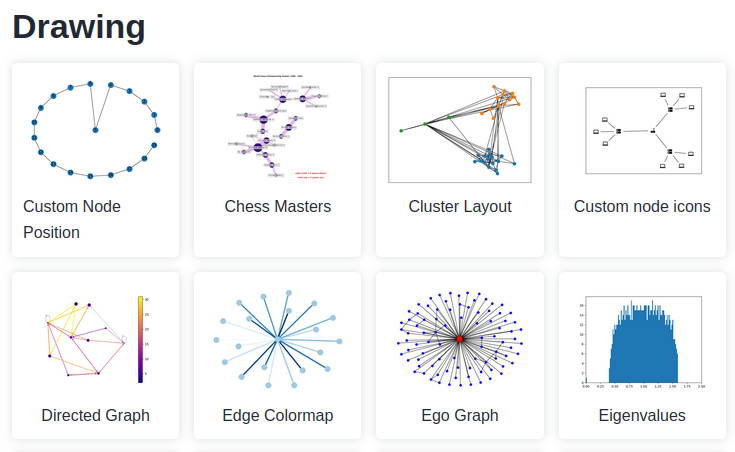This screenshot has height=452, width=735.
Task: Select the Custom node icons thumbnail image
Action: [643, 130]
